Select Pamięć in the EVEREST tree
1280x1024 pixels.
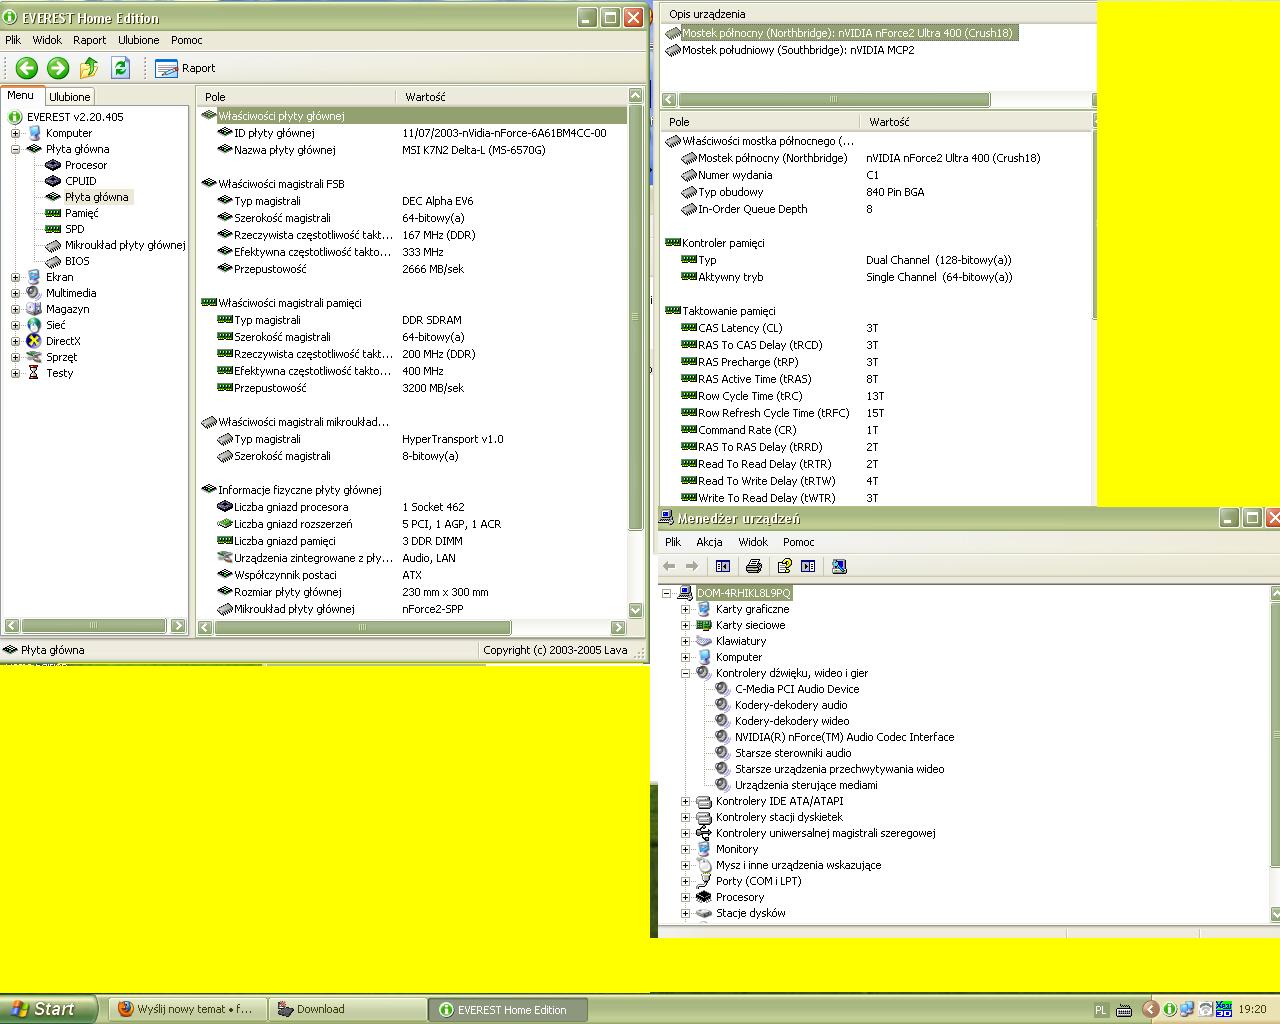tap(81, 213)
